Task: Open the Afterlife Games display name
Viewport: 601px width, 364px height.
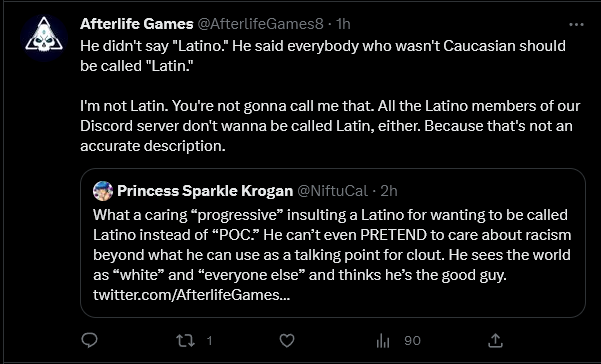Action: tap(136, 24)
